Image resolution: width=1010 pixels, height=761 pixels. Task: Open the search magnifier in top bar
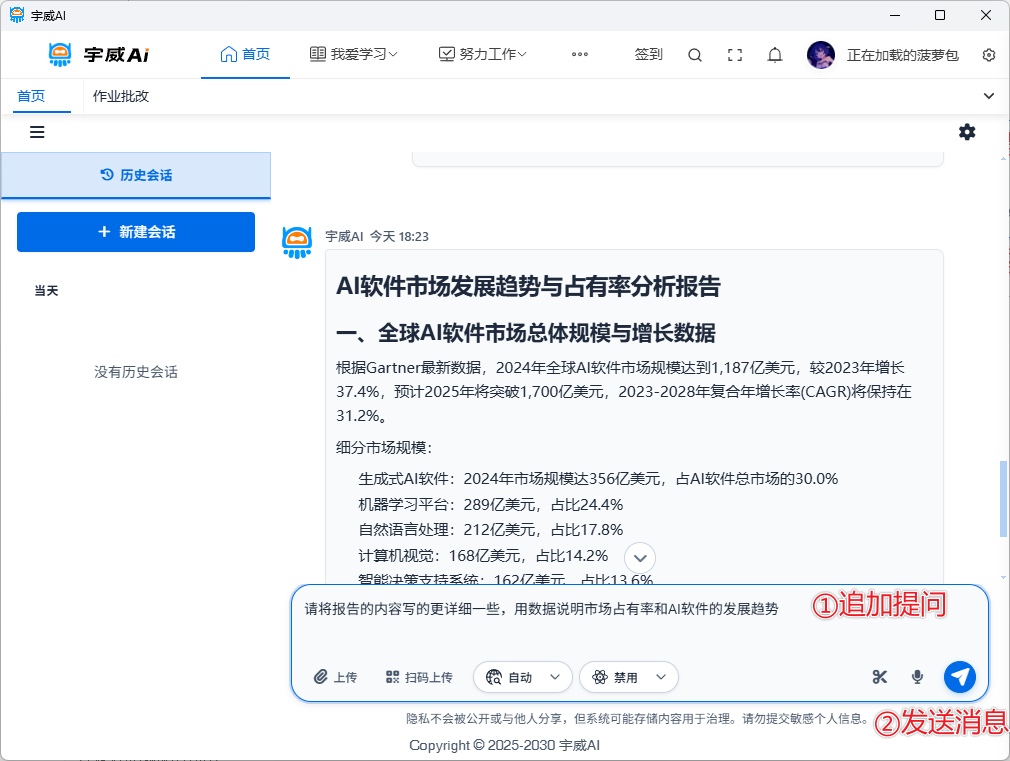coord(695,55)
